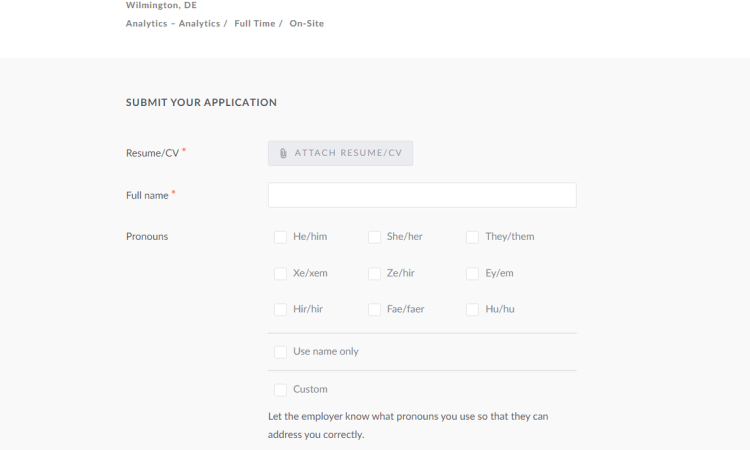
Task: Enable the Xe/xem checkbox
Action: (x=280, y=274)
